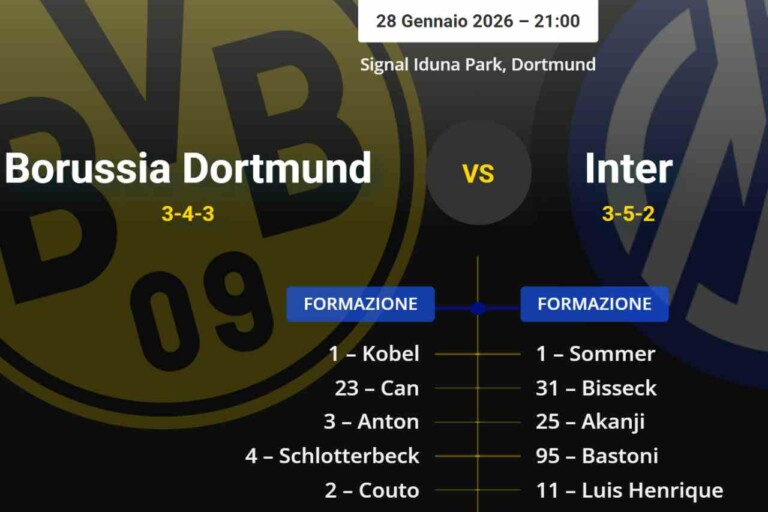This screenshot has height=512, width=768.
Task: Select player 23 – Can
Action: pos(377,388)
